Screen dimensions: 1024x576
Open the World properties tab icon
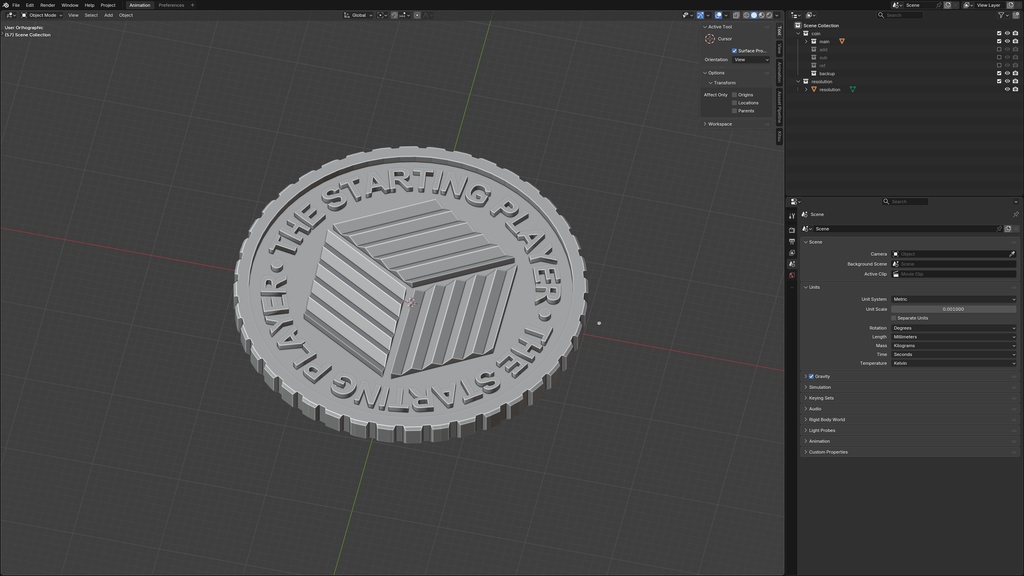coord(792,275)
